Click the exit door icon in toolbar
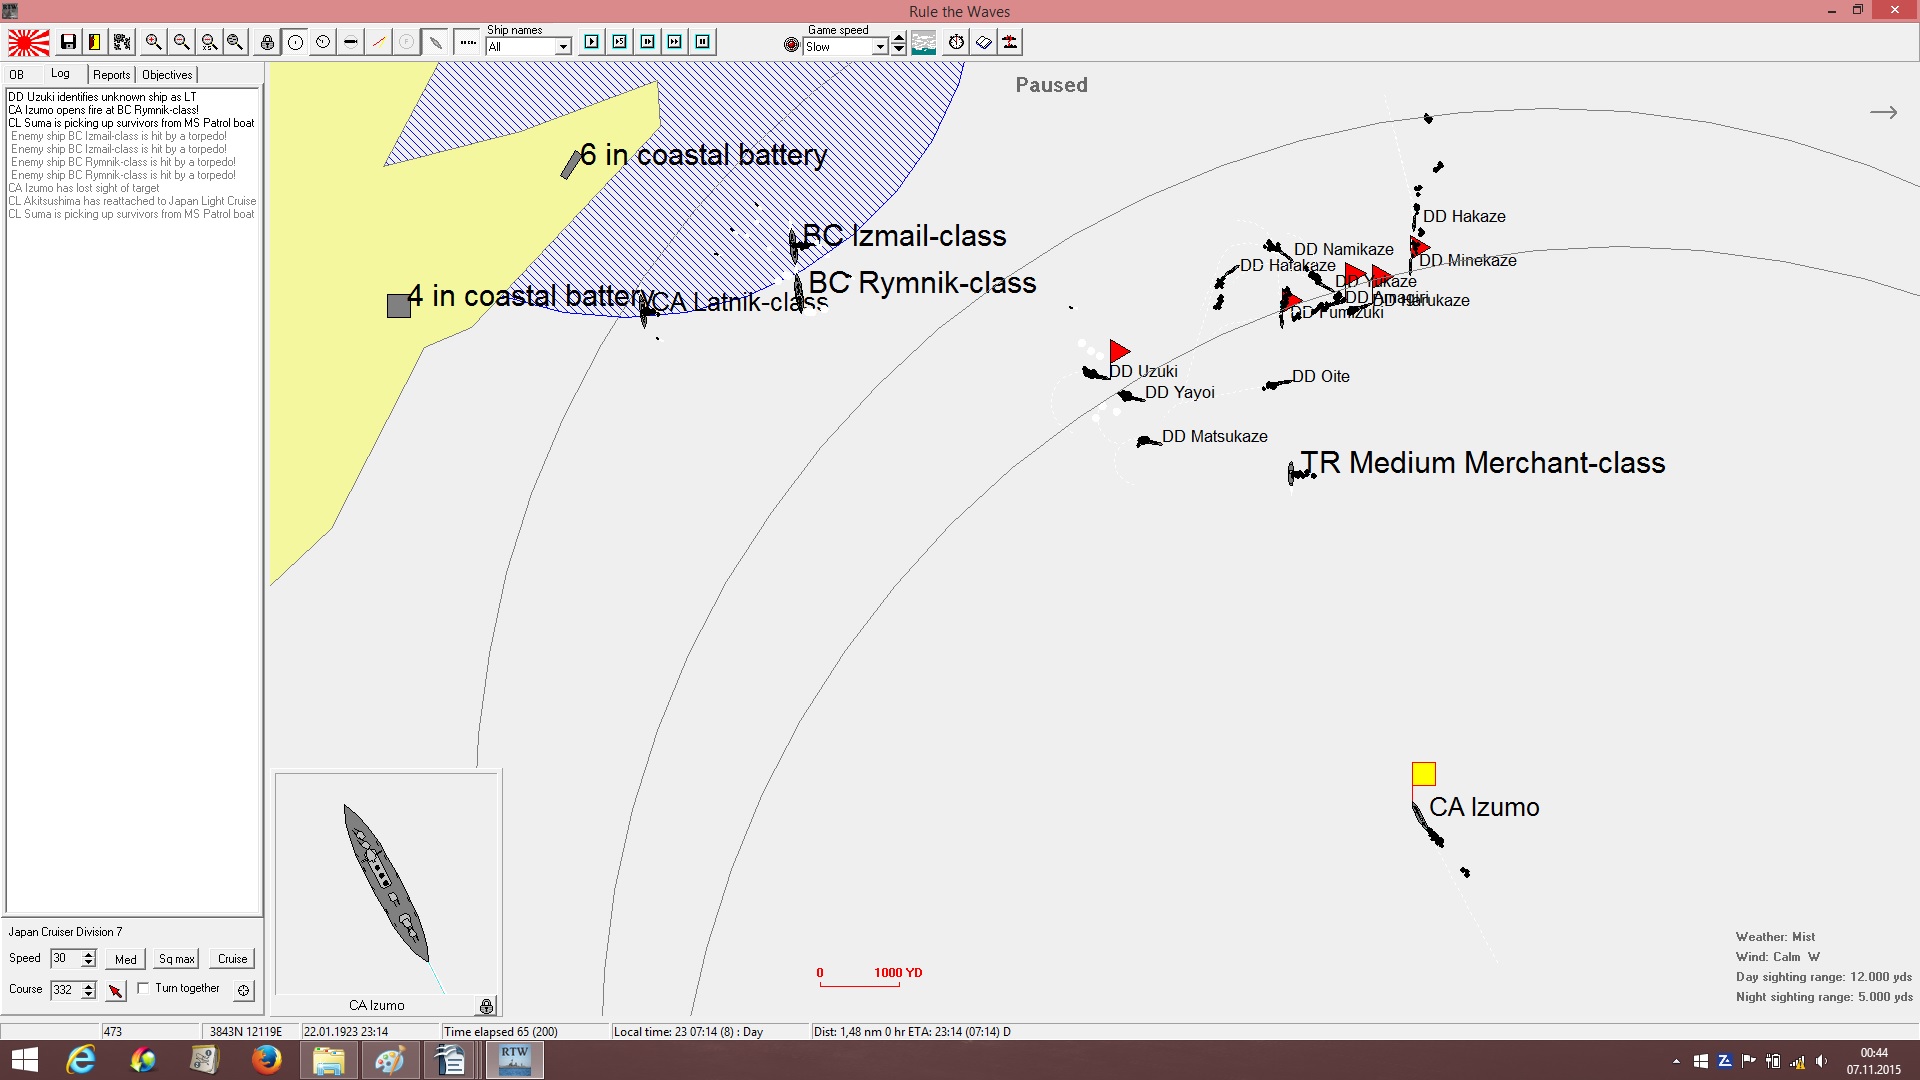The image size is (1920, 1080). (94, 42)
